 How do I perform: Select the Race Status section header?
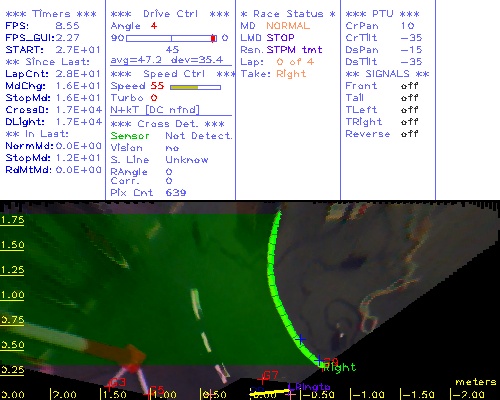point(288,14)
